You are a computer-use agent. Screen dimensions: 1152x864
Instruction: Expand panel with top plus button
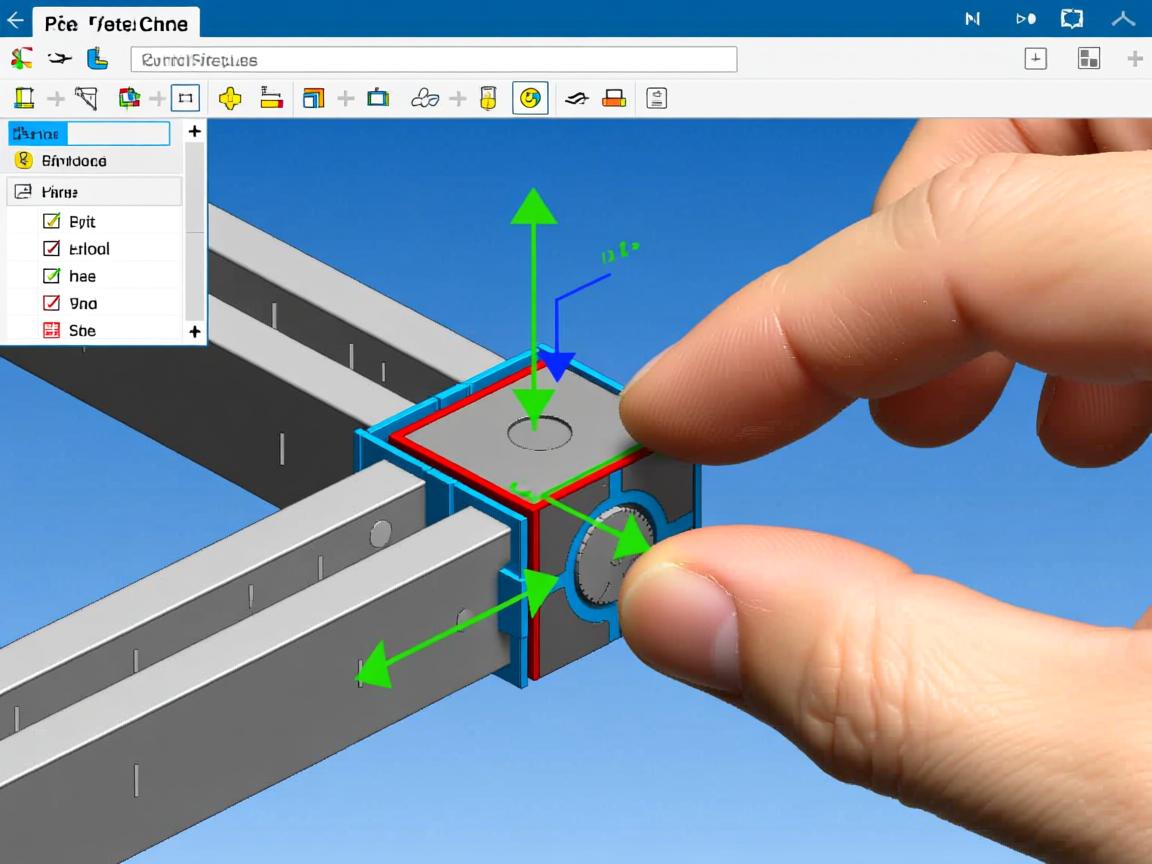(x=194, y=132)
